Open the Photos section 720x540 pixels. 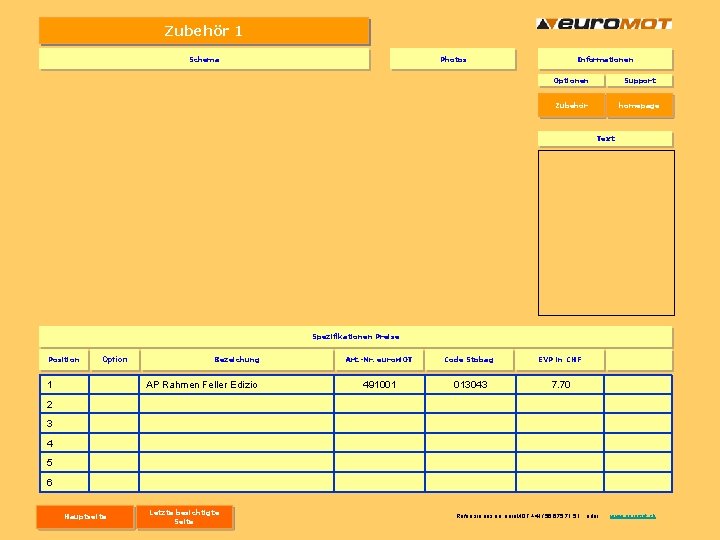coord(453,59)
